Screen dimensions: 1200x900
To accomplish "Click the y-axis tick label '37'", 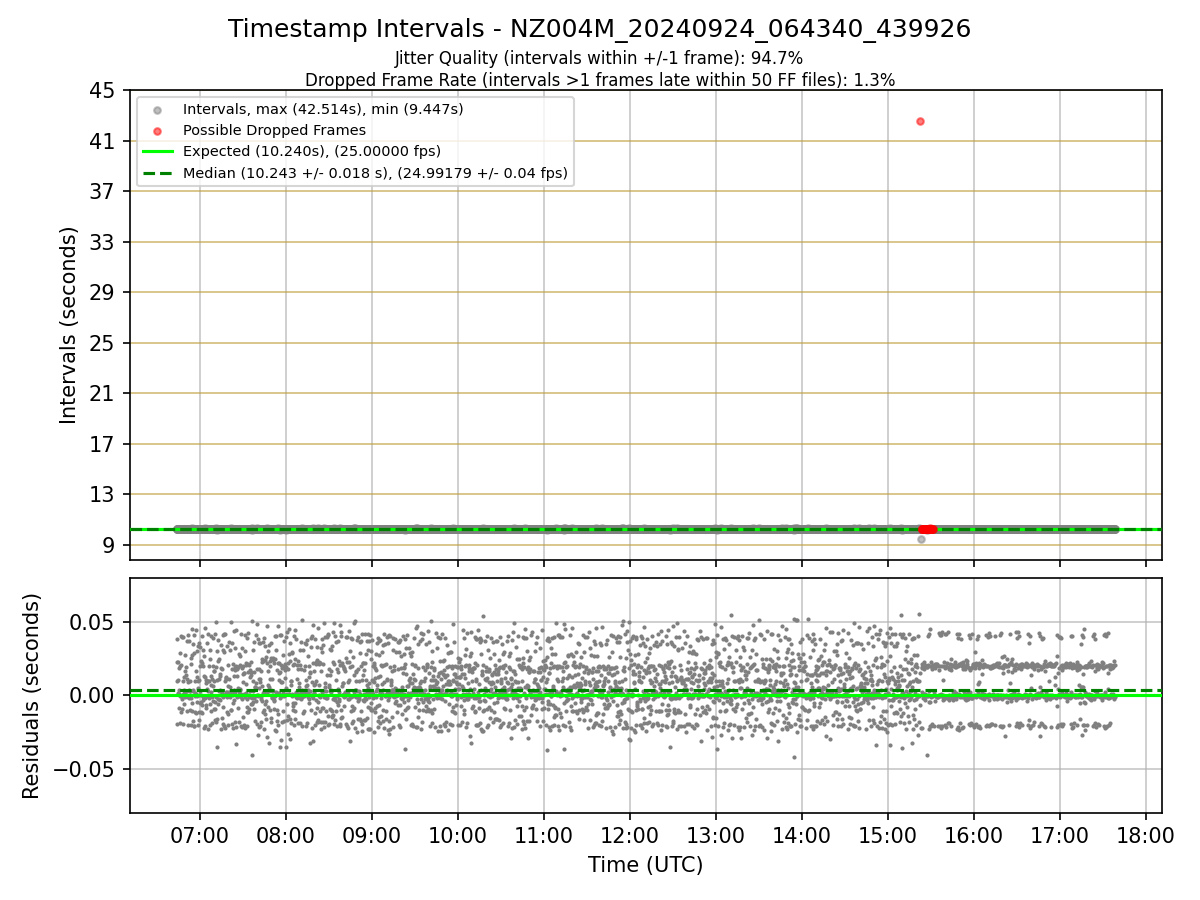I will point(102,192).
